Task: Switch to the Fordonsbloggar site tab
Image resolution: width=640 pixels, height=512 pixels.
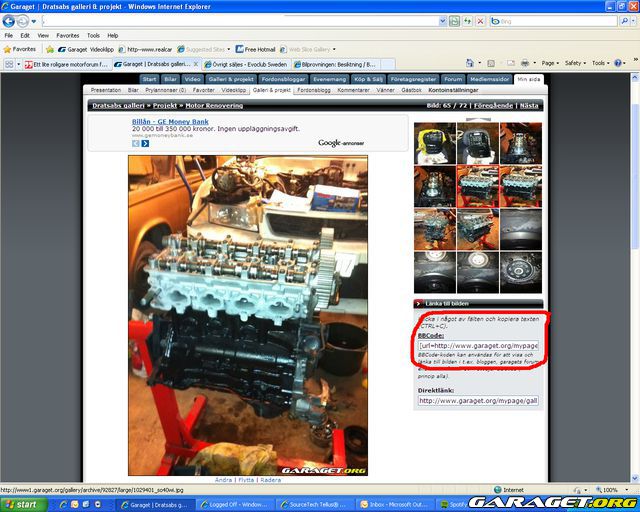Action: pyautogui.click(x=287, y=78)
